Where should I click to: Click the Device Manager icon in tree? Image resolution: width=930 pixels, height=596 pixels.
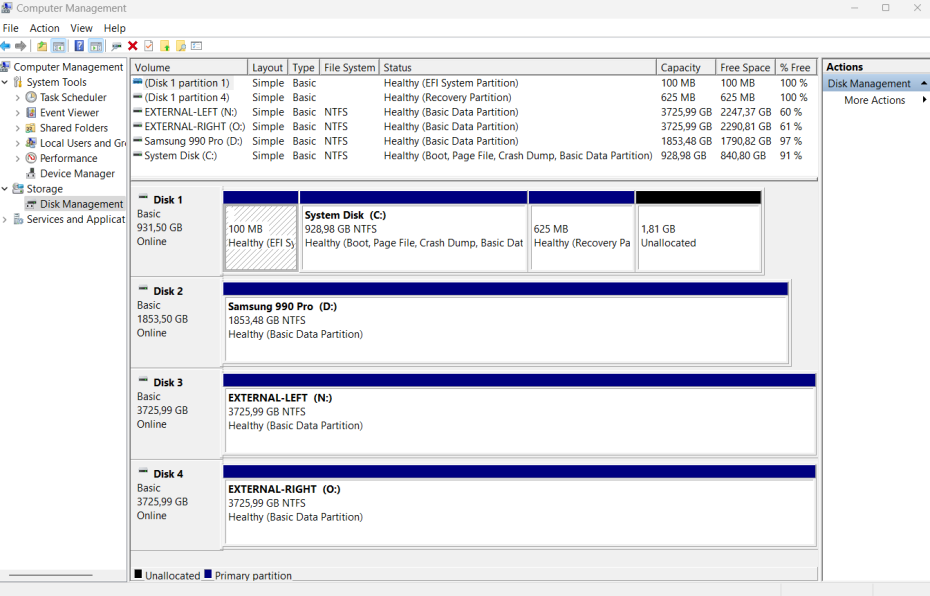[x=31, y=174]
